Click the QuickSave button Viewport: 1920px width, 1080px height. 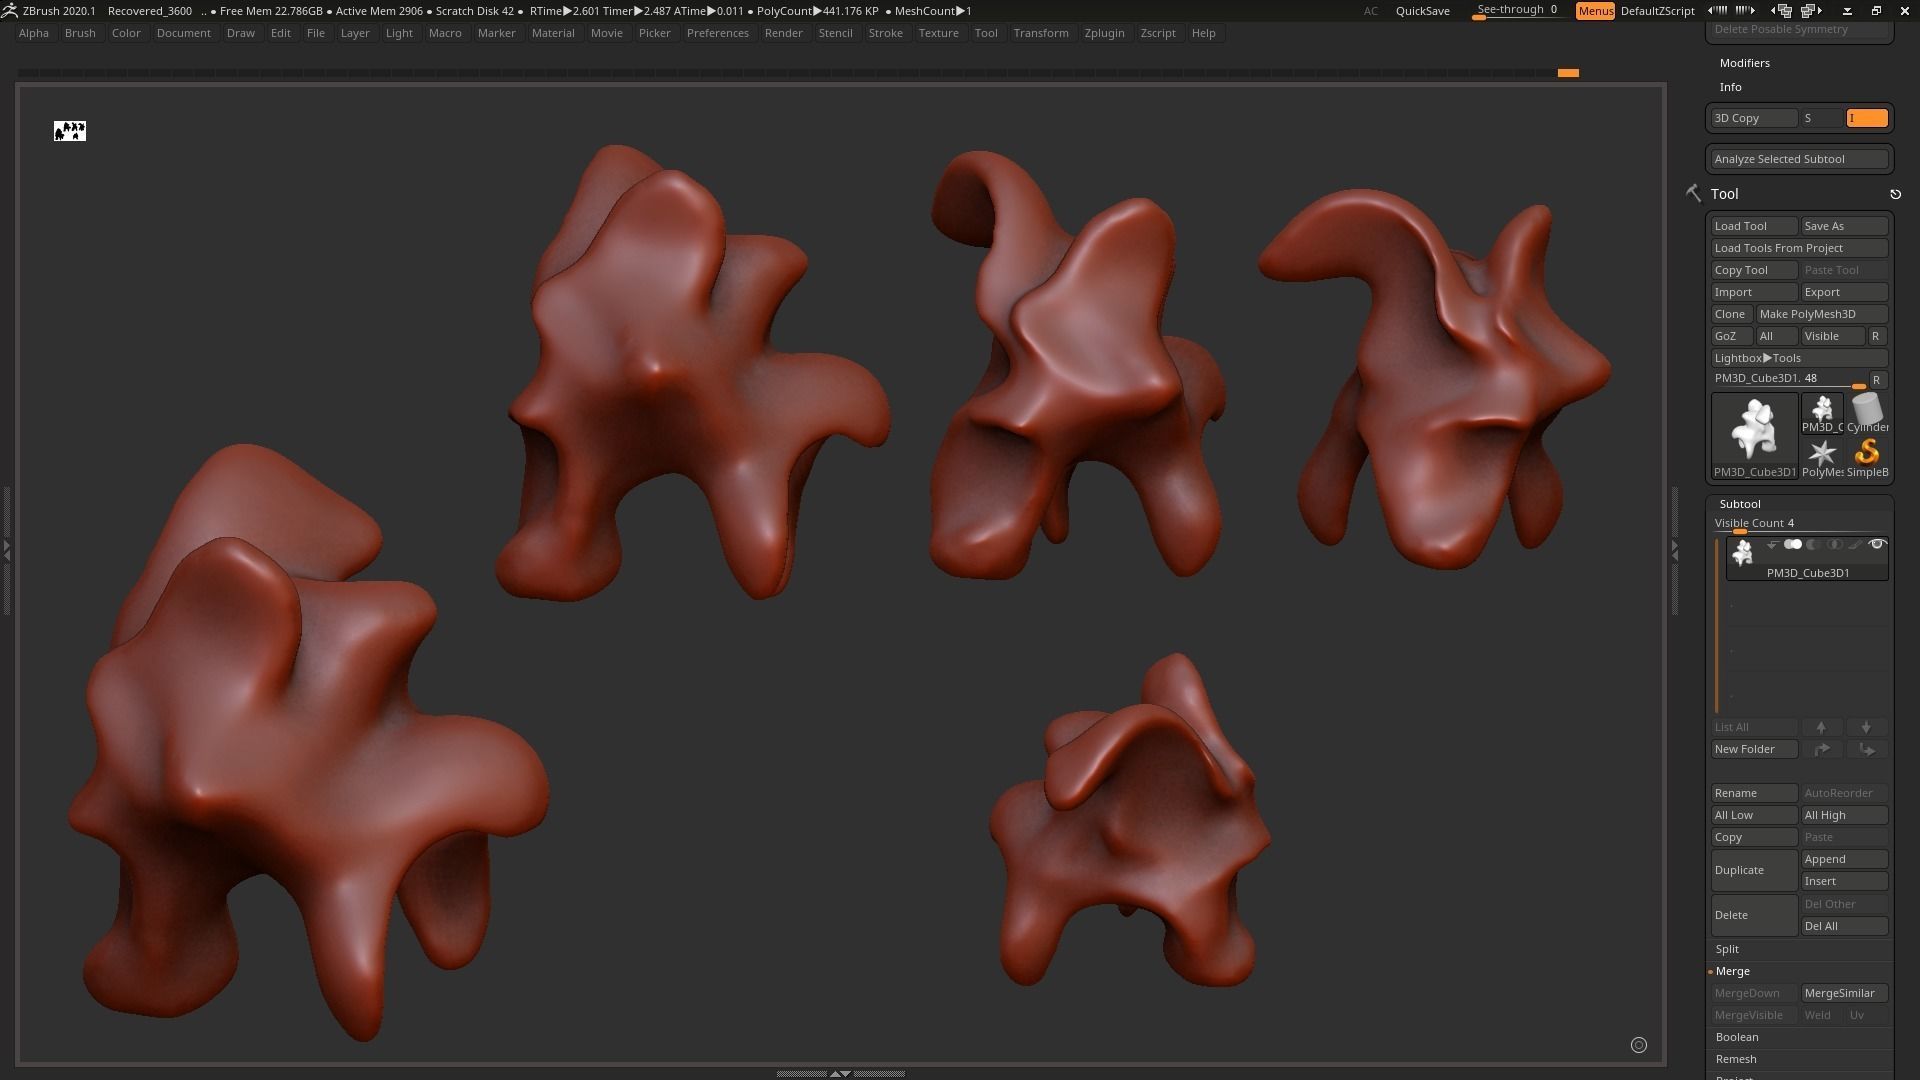click(x=1422, y=11)
